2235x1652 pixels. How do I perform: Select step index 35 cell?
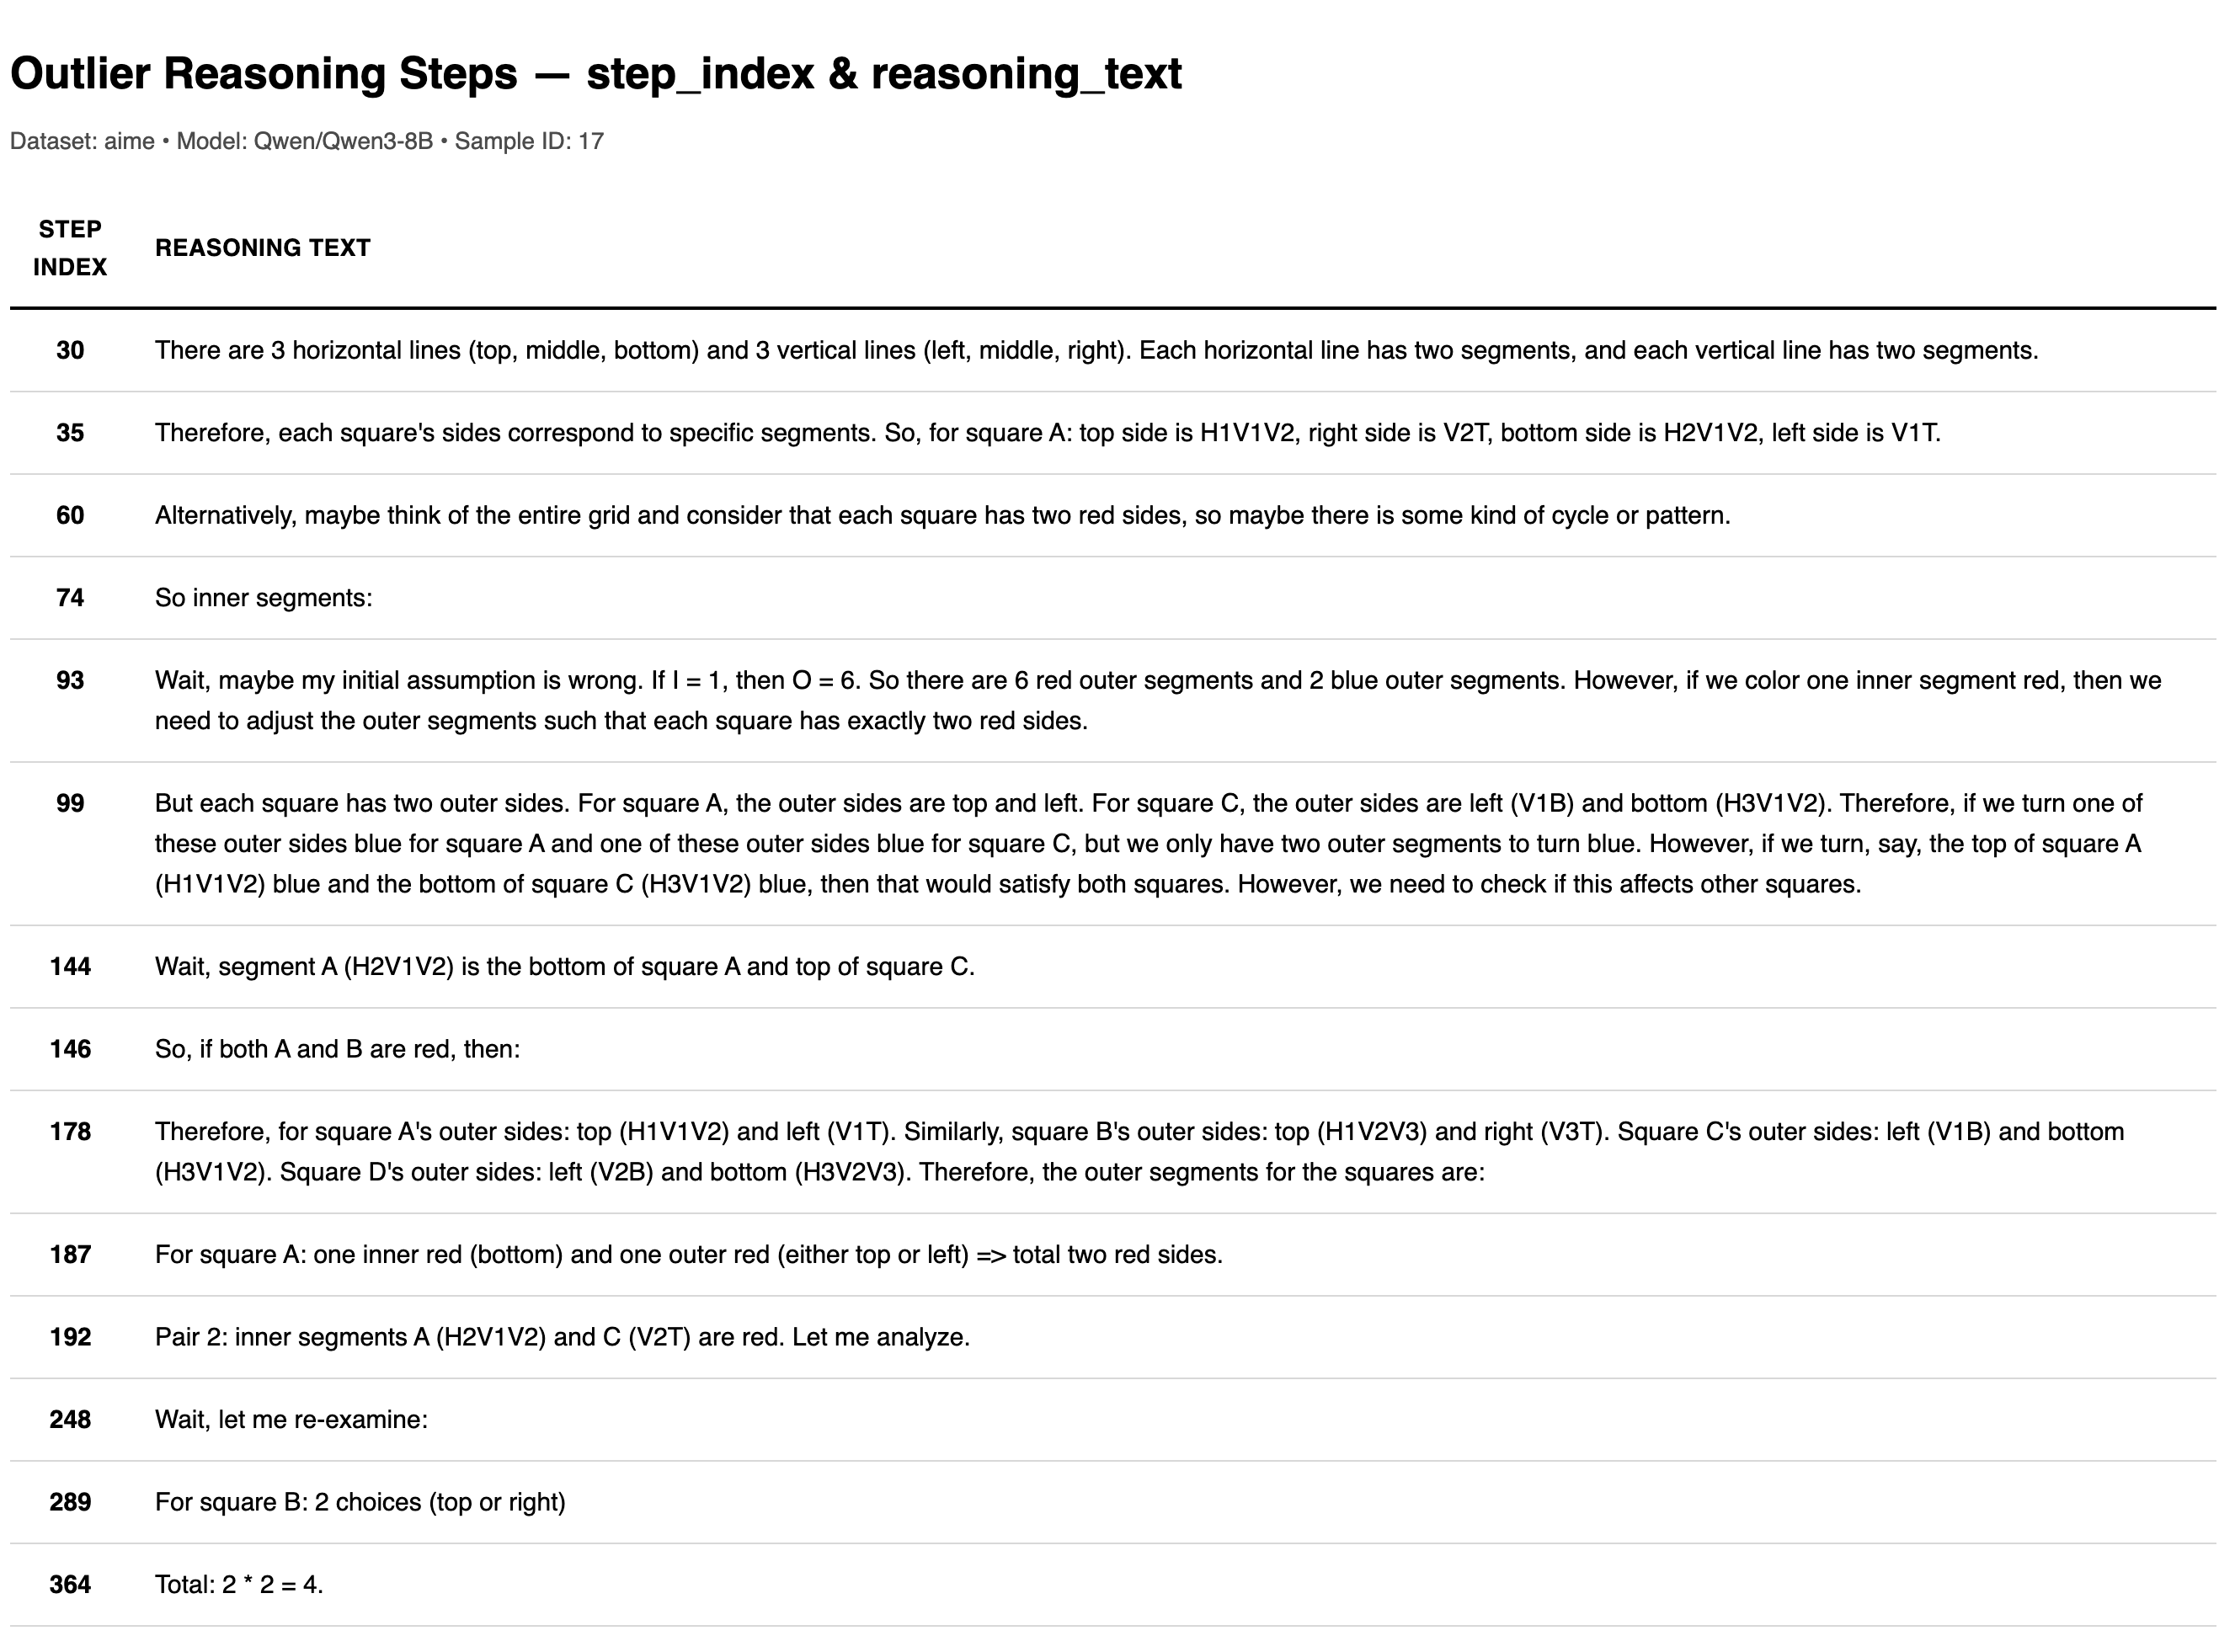pos(70,433)
